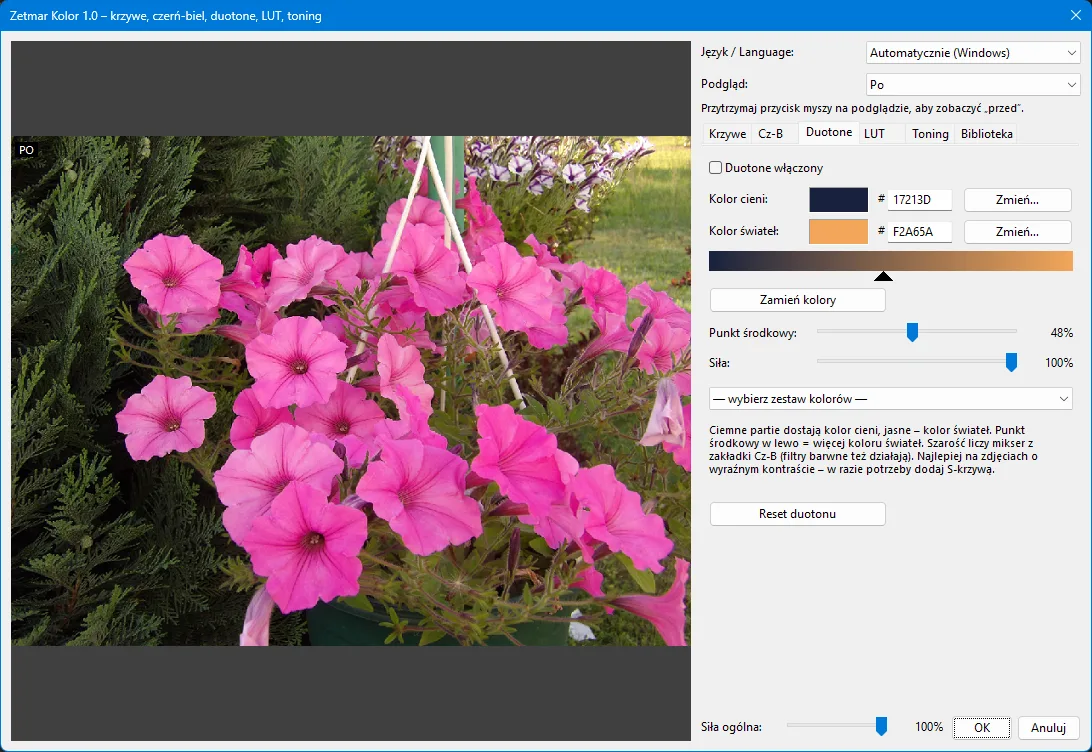Switch to the Cz-B tab
Image resolution: width=1092 pixels, height=752 pixels.
point(770,134)
